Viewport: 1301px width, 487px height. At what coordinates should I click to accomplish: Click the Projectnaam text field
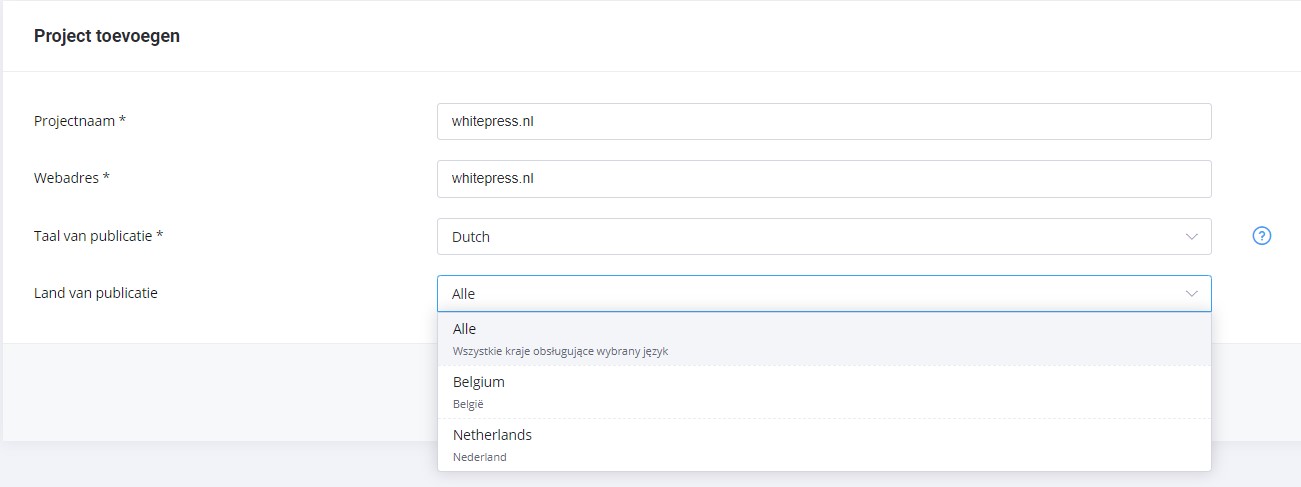click(x=824, y=121)
